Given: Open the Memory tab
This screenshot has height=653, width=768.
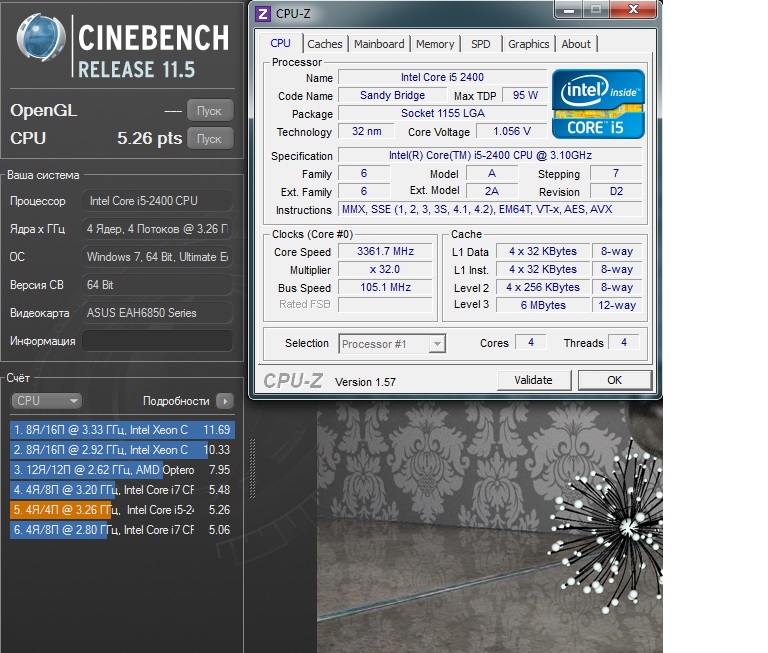Looking at the screenshot, I should coord(435,44).
